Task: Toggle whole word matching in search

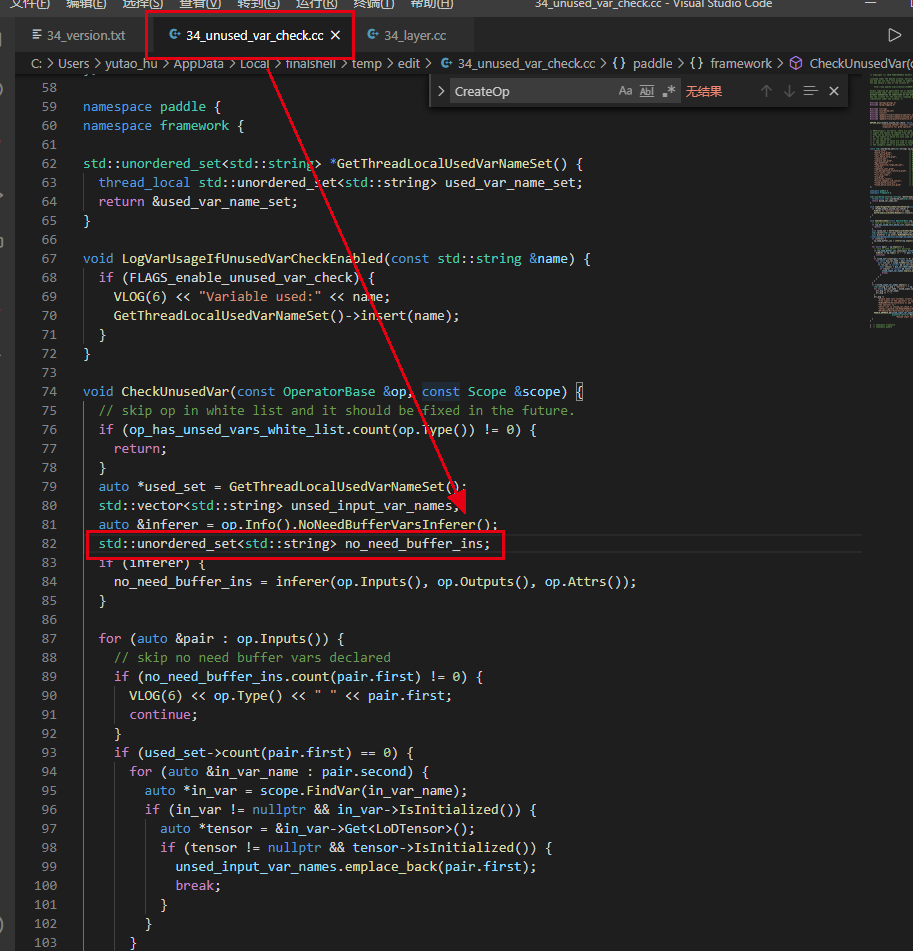Action: tap(647, 90)
